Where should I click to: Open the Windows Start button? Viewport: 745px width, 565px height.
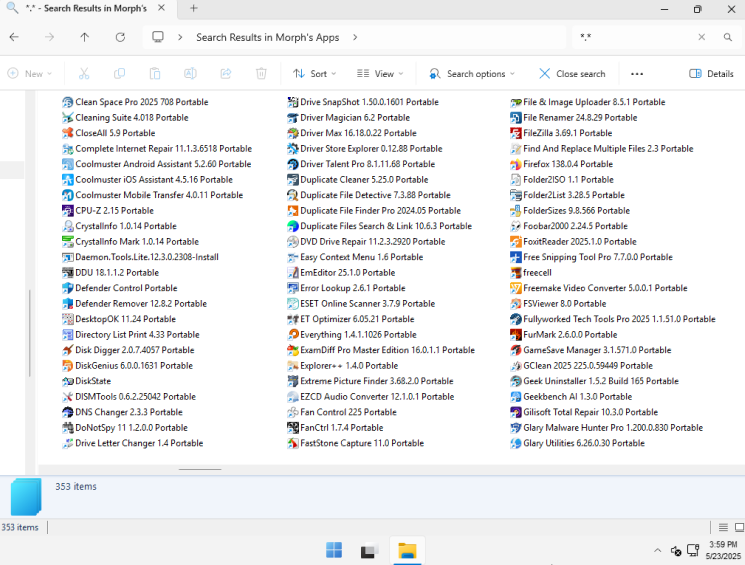click(x=334, y=550)
